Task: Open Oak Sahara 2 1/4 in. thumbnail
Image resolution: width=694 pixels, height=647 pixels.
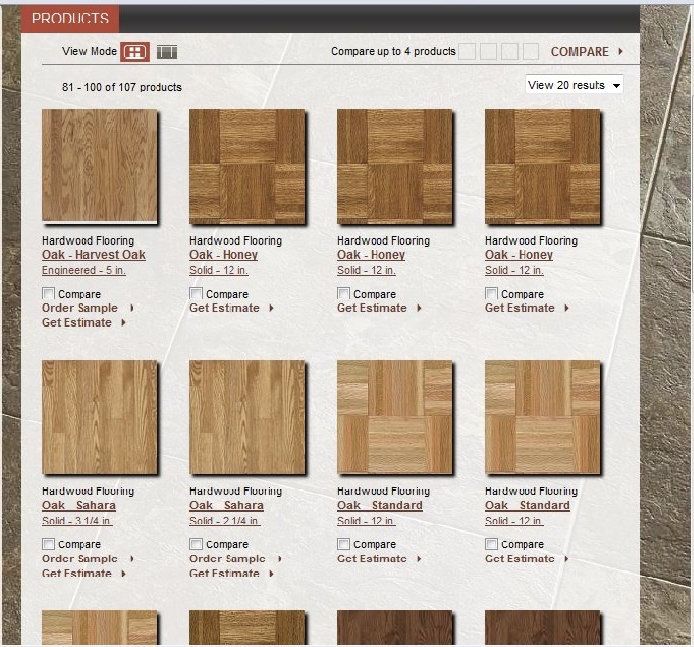Action: point(247,417)
